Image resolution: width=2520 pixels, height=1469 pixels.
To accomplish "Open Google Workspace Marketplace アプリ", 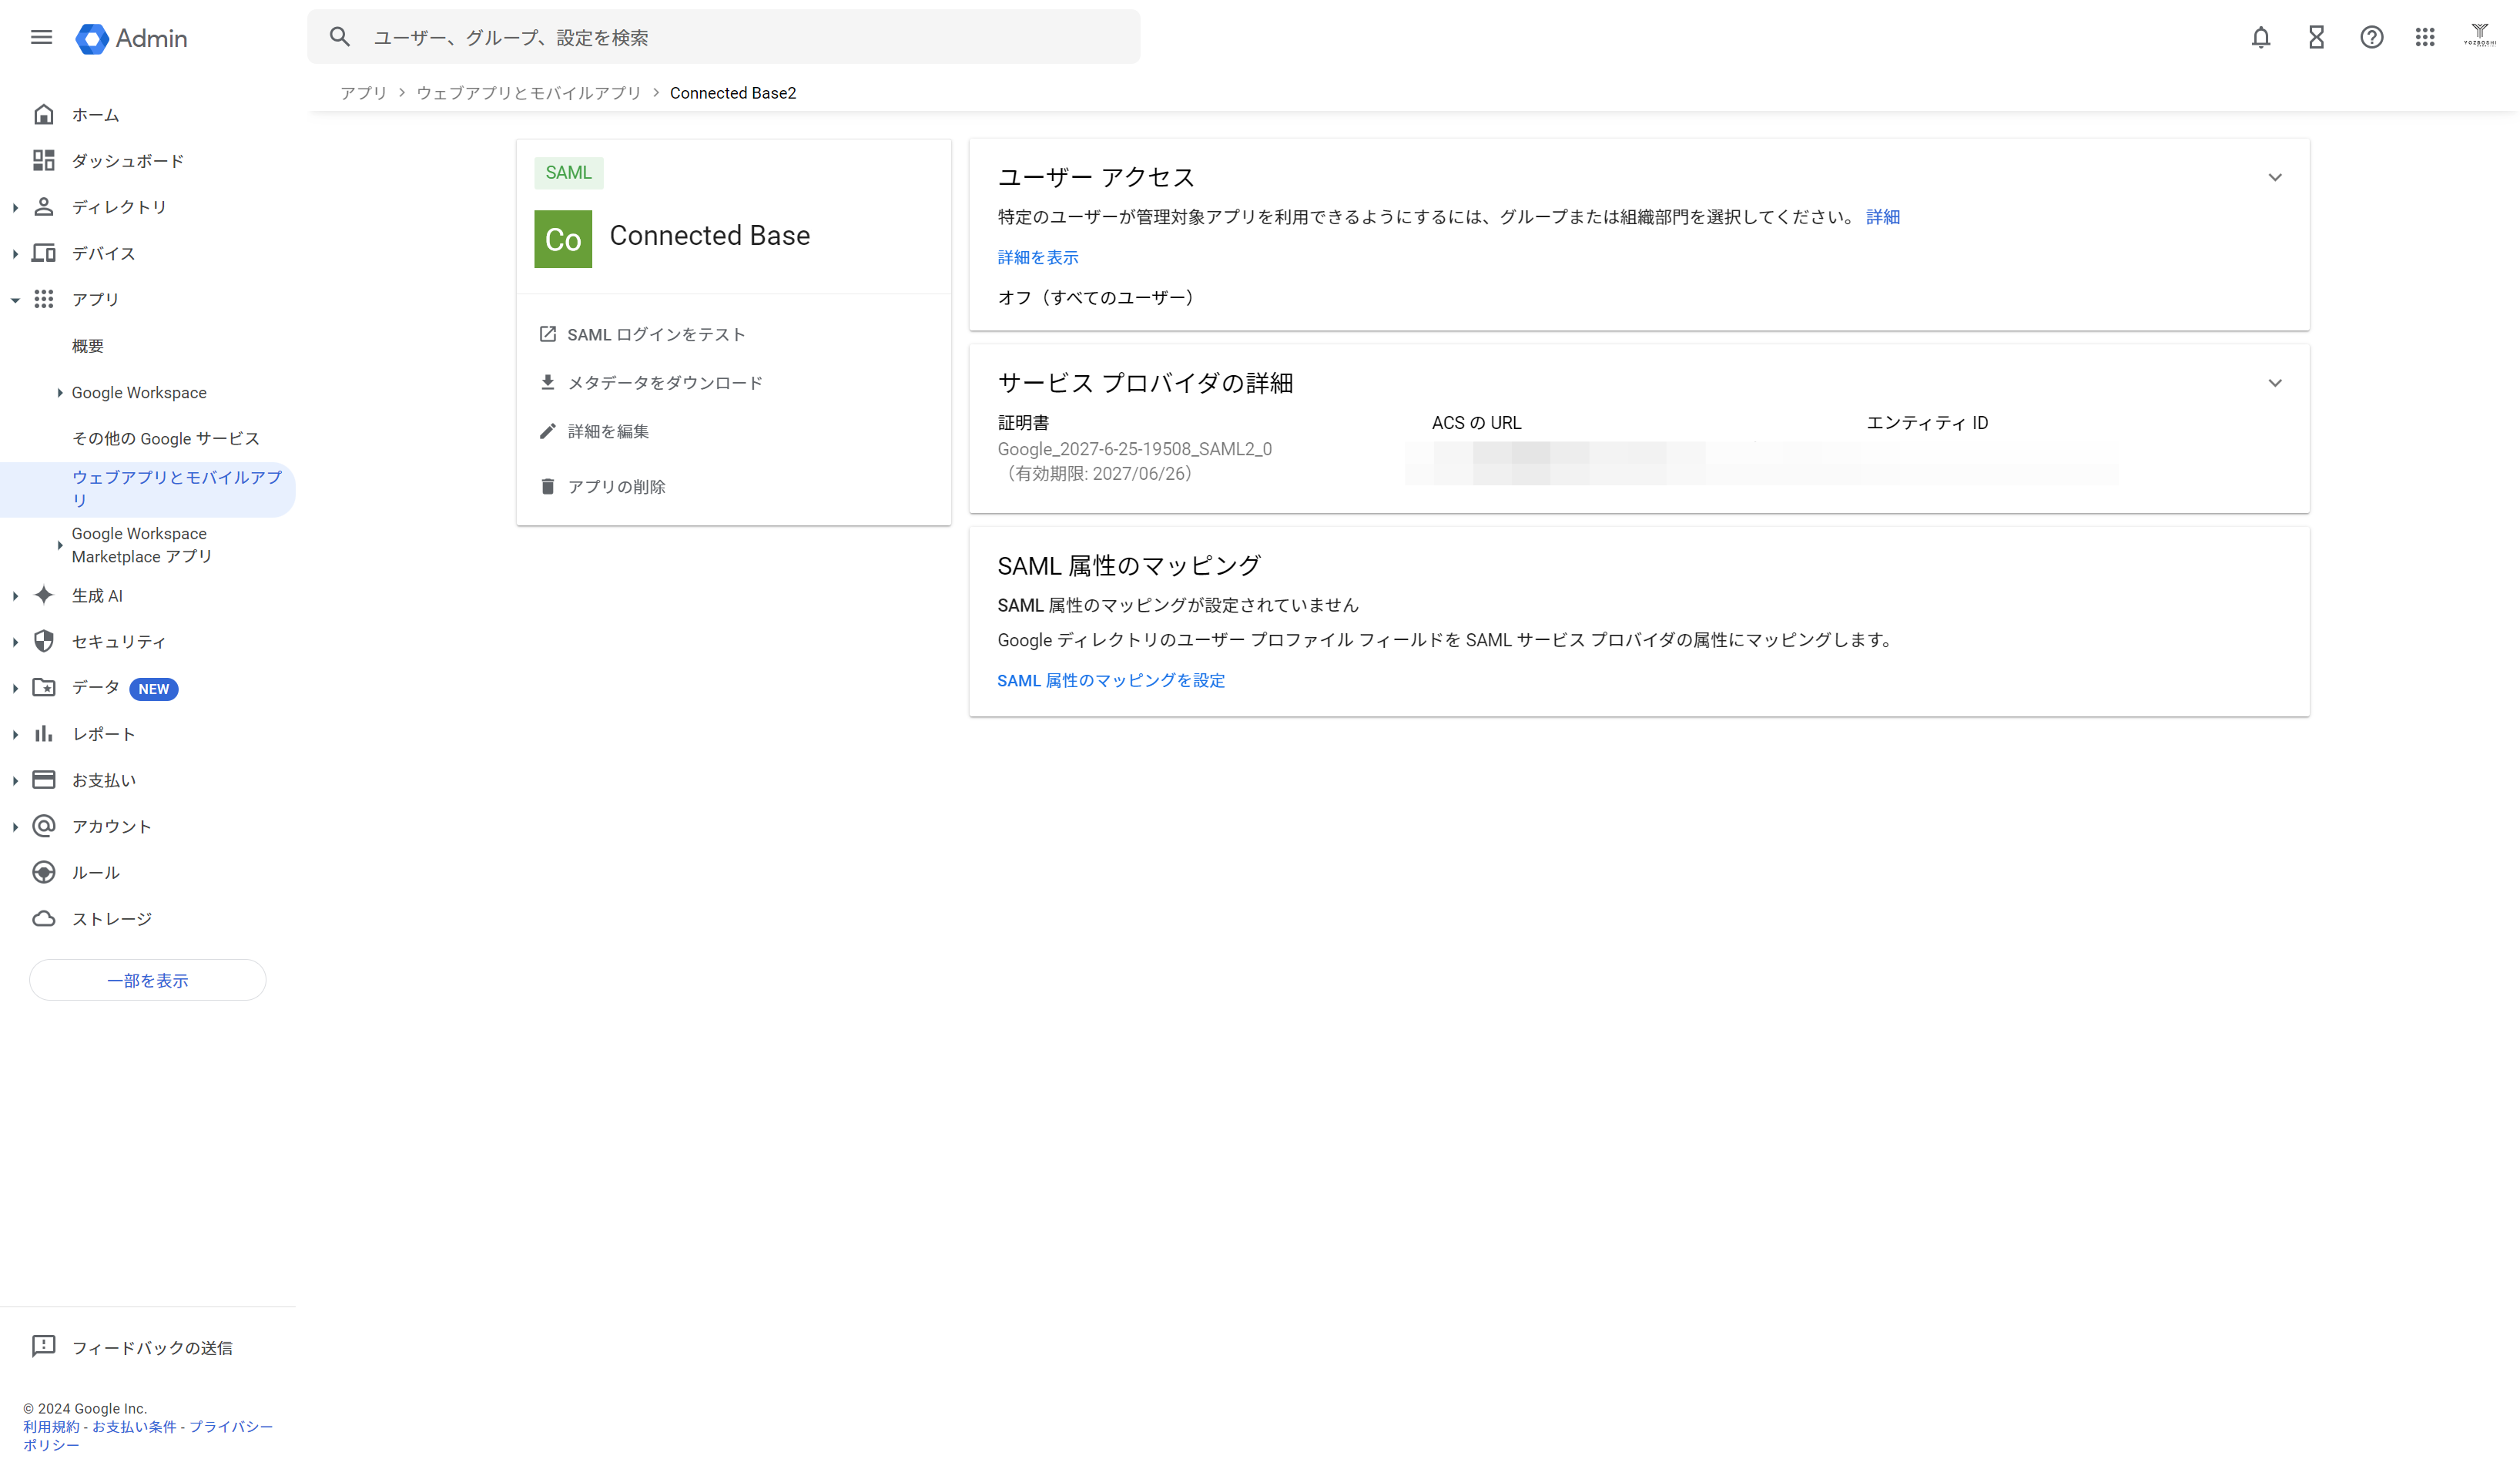I will pyautogui.click(x=141, y=545).
